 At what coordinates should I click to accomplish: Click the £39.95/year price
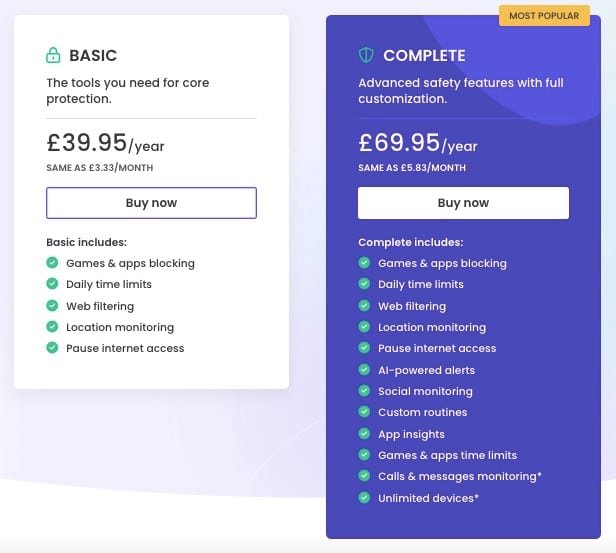click(x=105, y=144)
